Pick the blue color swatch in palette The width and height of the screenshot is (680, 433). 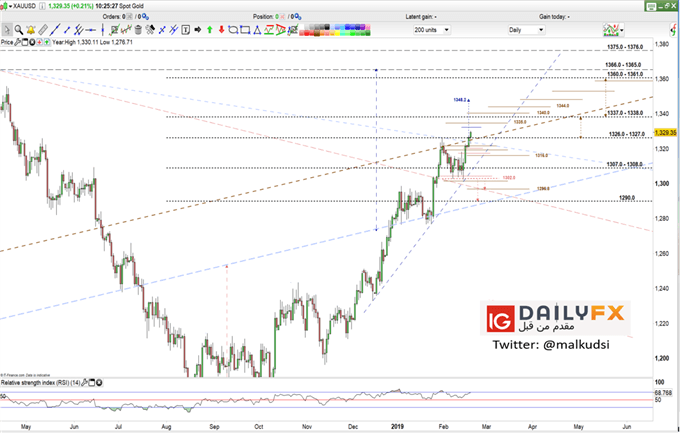[x=347, y=27]
